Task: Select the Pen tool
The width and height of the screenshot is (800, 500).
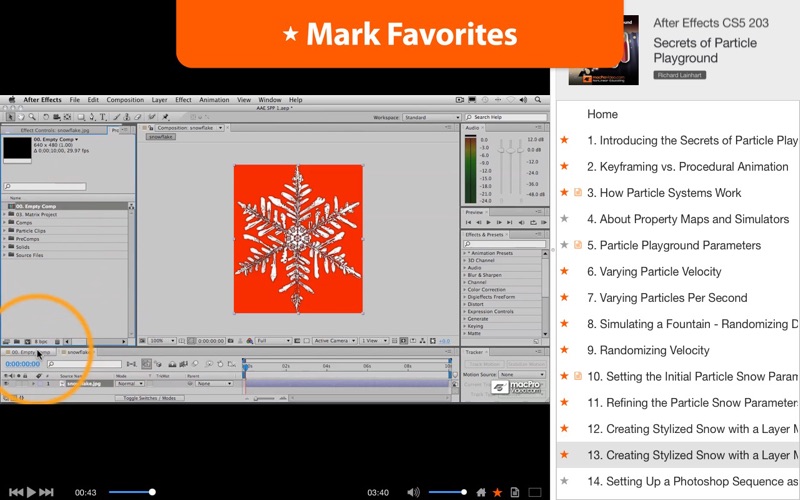Action: pyautogui.click(x=92, y=117)
